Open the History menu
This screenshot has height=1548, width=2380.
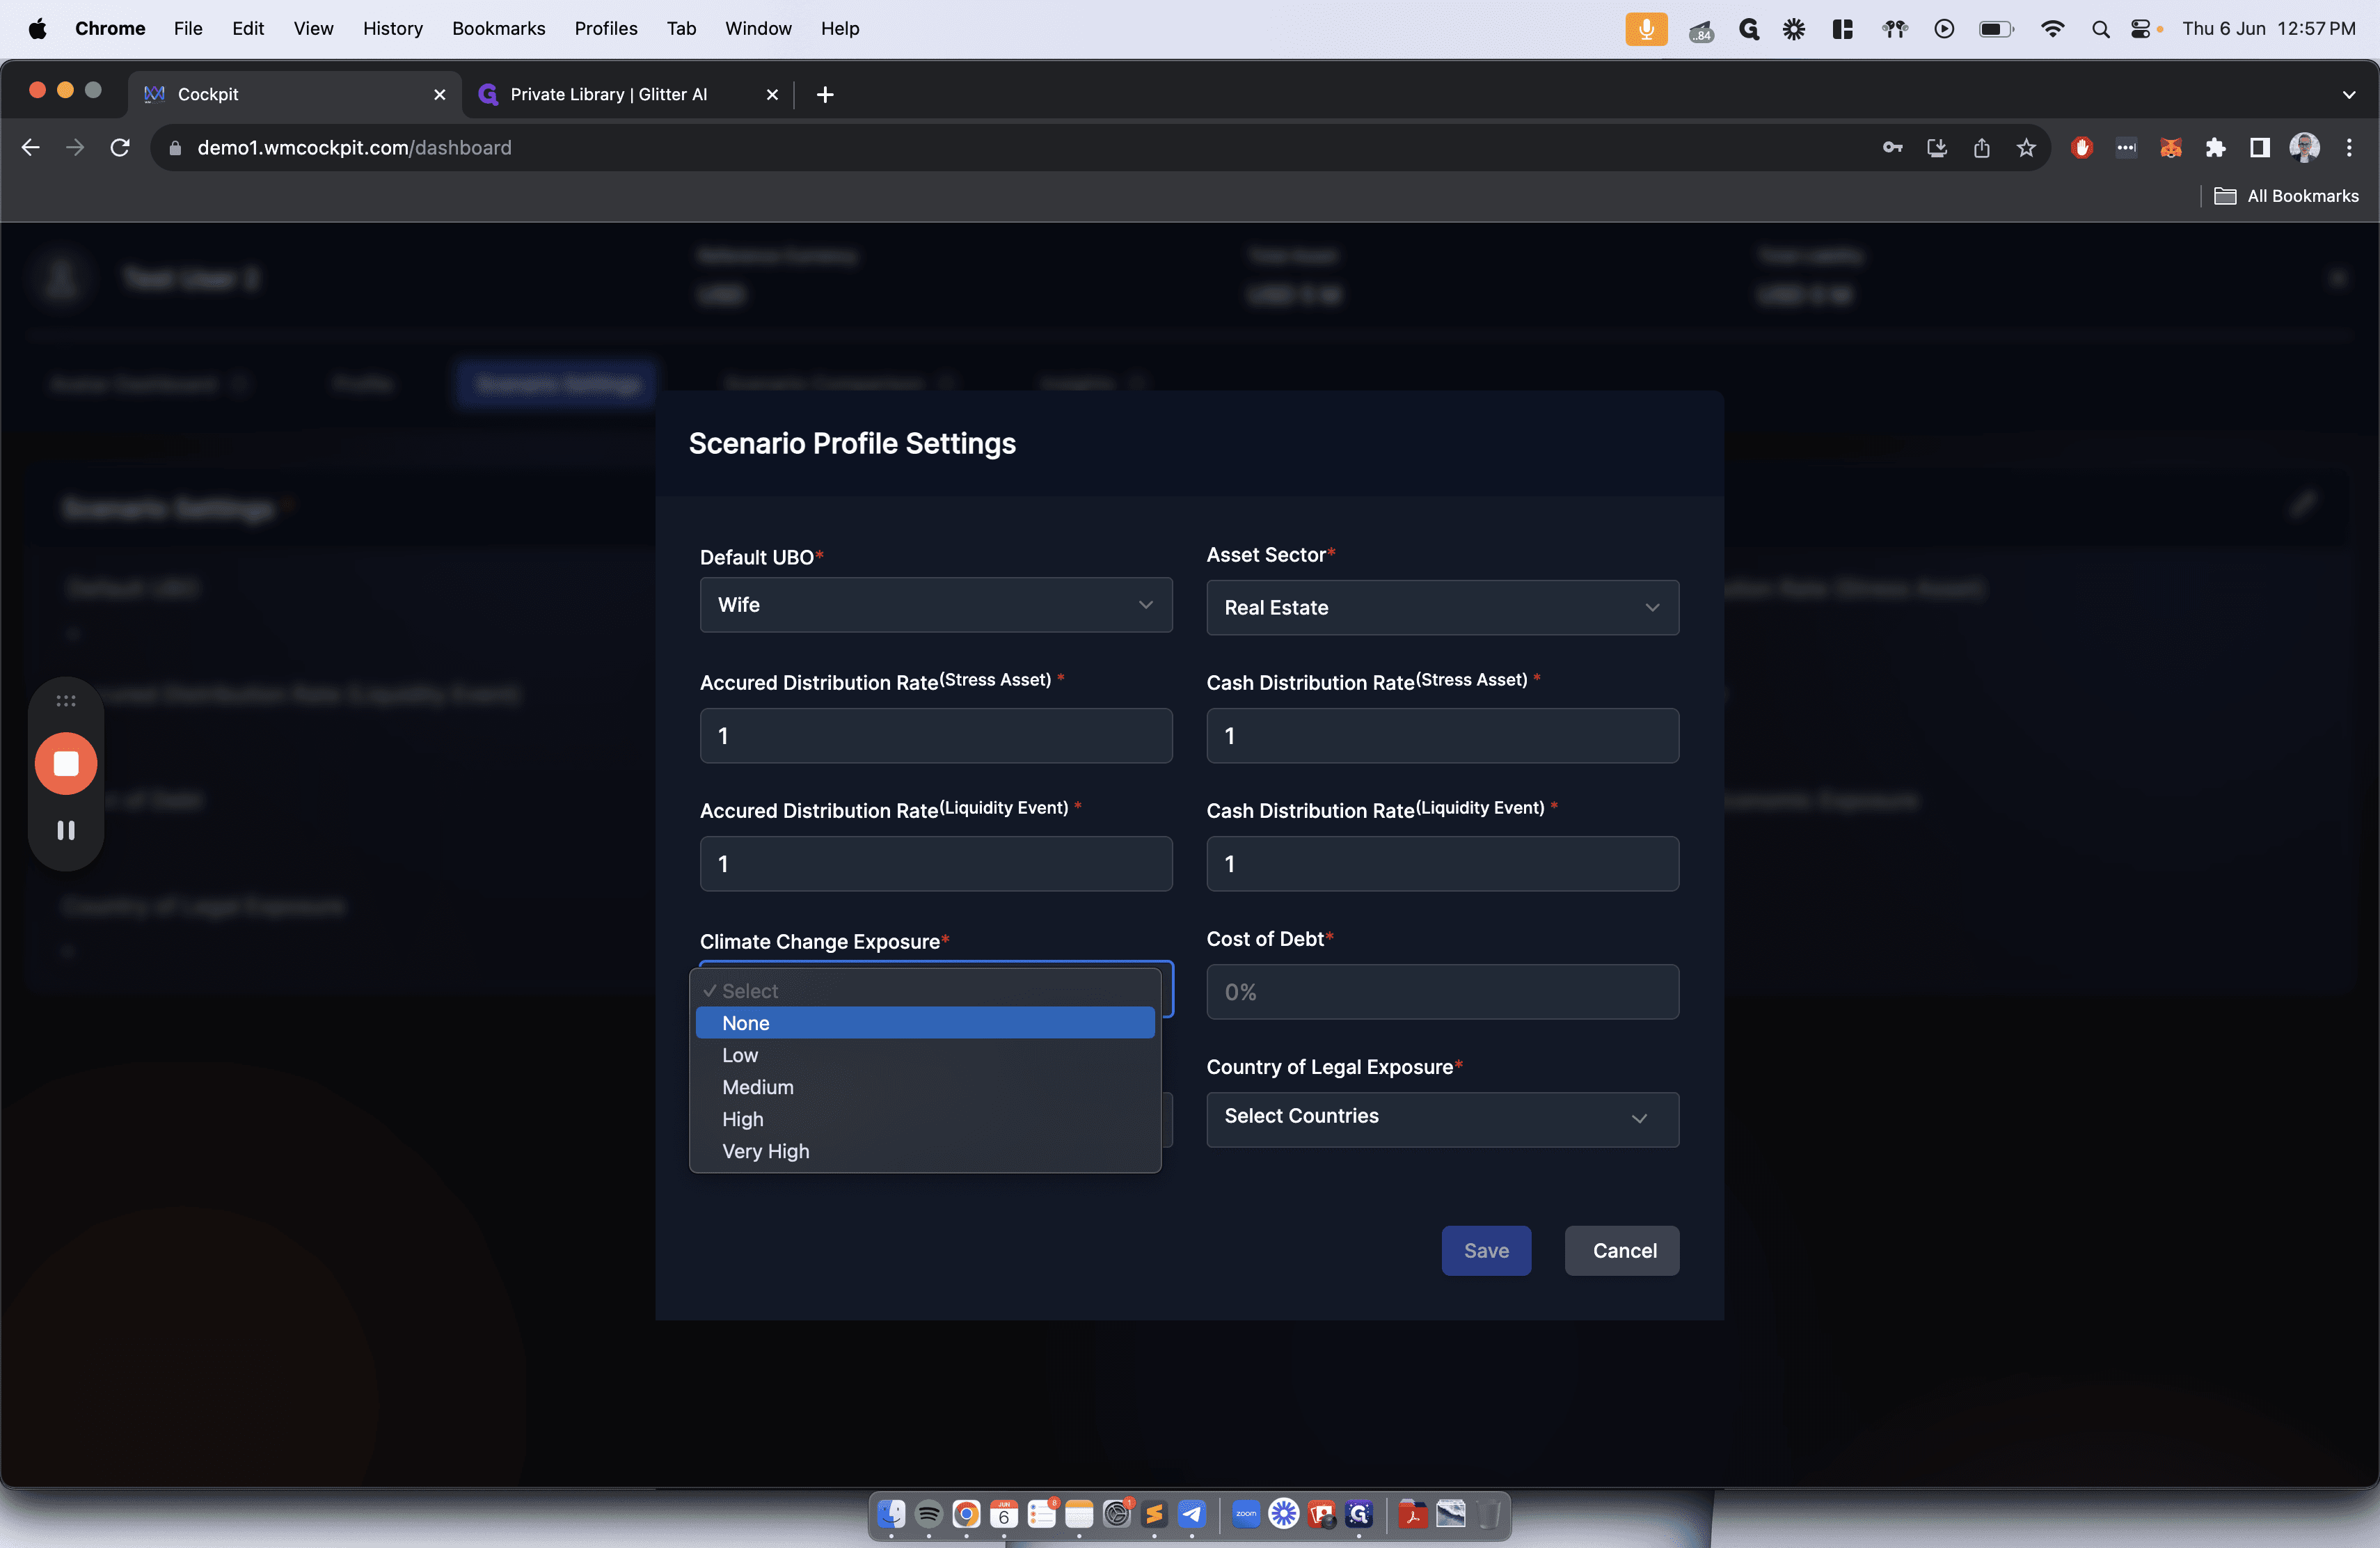(x=392, y=29)
